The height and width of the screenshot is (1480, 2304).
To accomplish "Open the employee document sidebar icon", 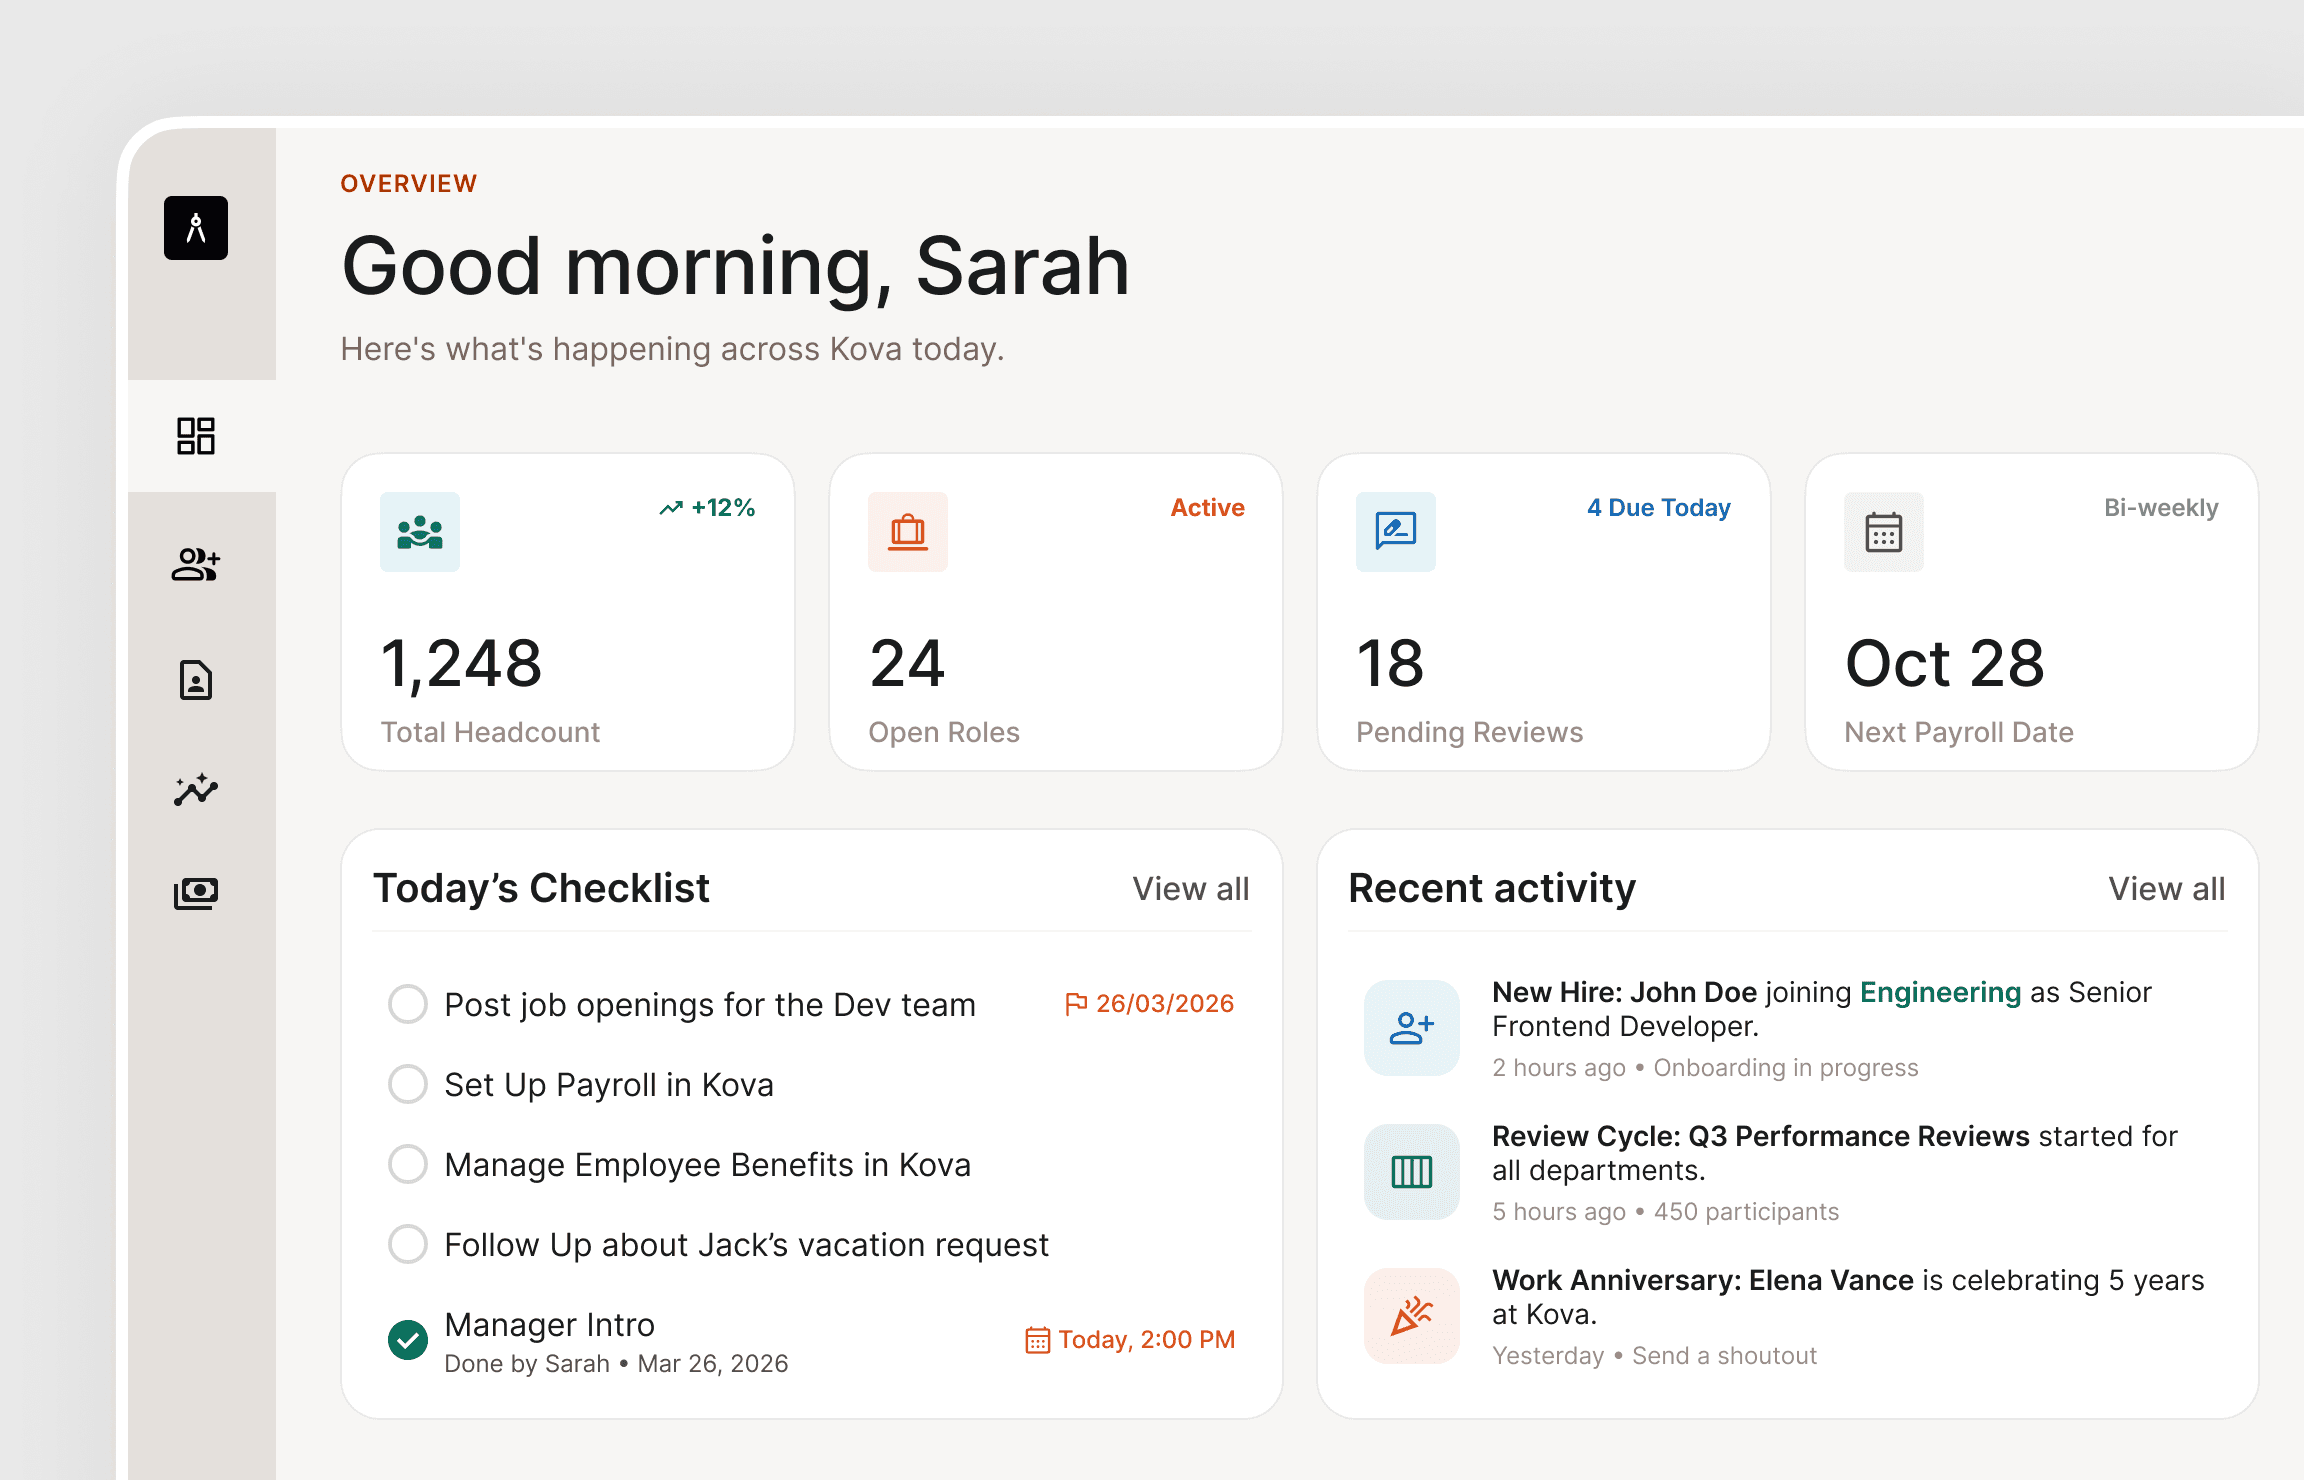I will pos(196,680).
